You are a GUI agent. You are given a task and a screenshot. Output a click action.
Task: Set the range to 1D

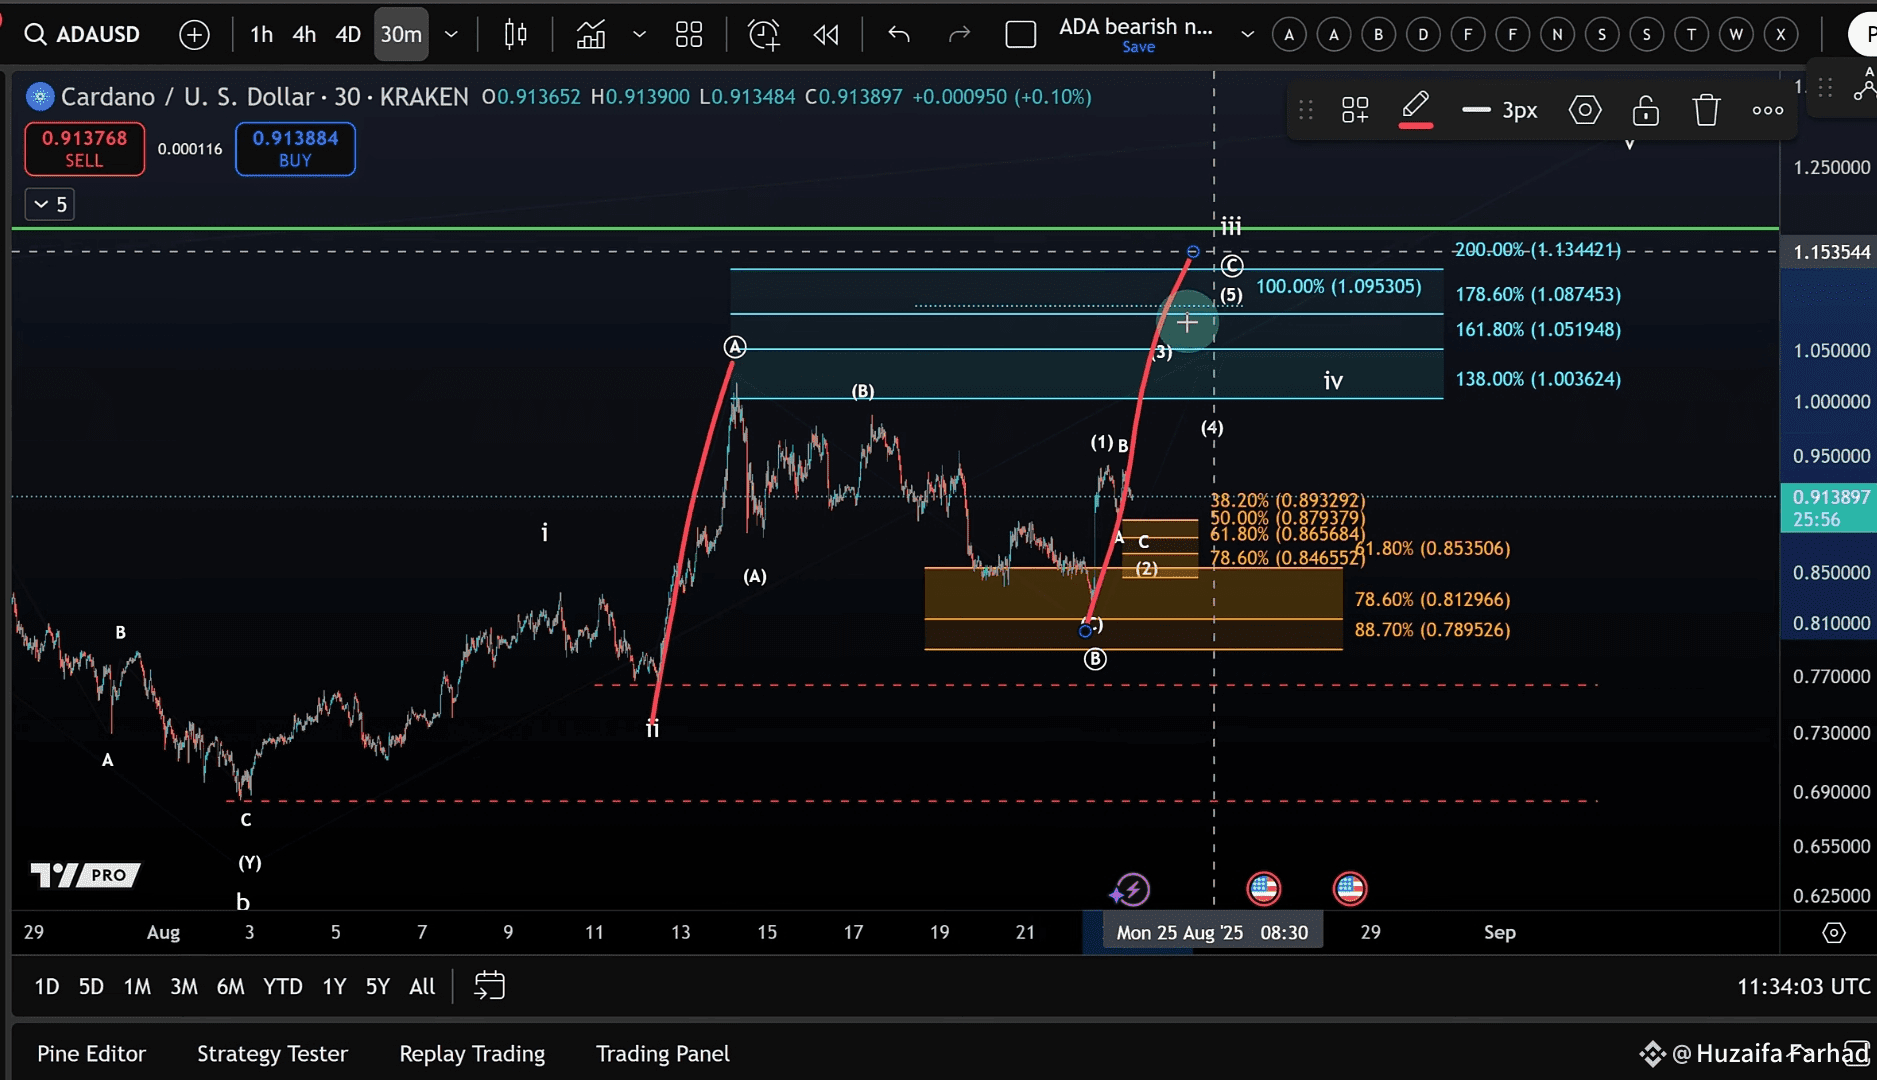pos(47,987)
